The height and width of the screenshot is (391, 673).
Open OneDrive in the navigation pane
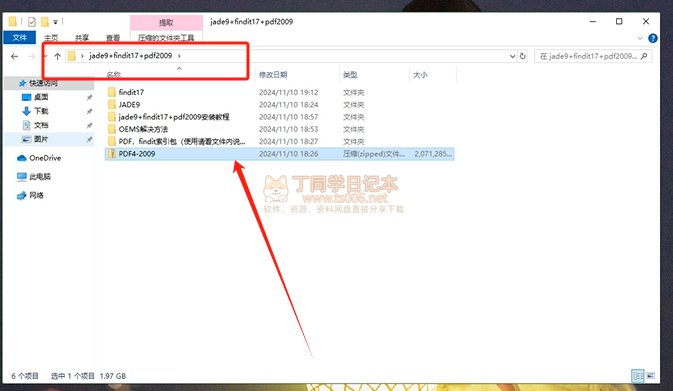click(x=45, y=158)
